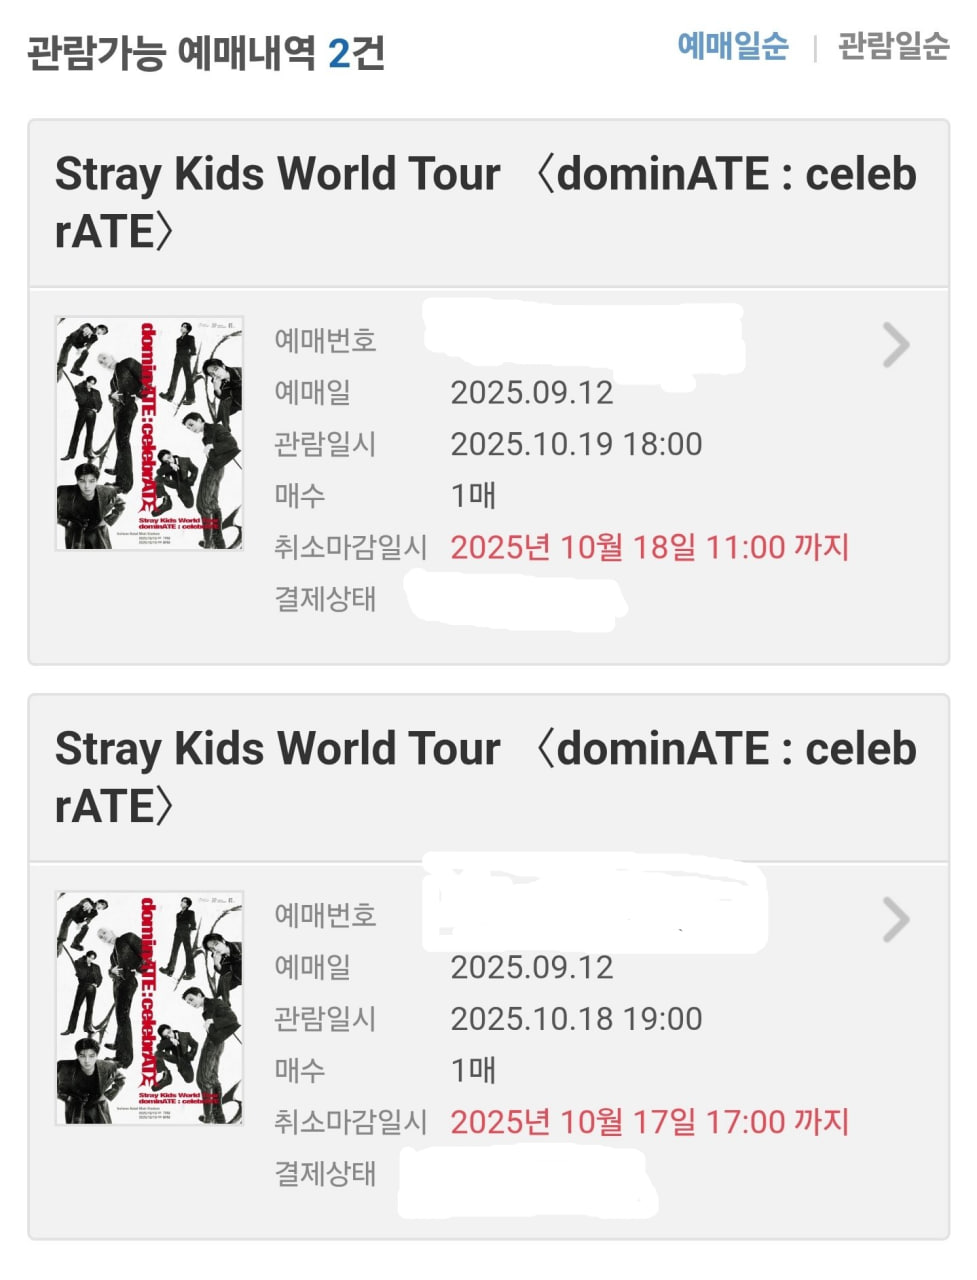Select show time 2025.10.19 18:00

[576, 444]
